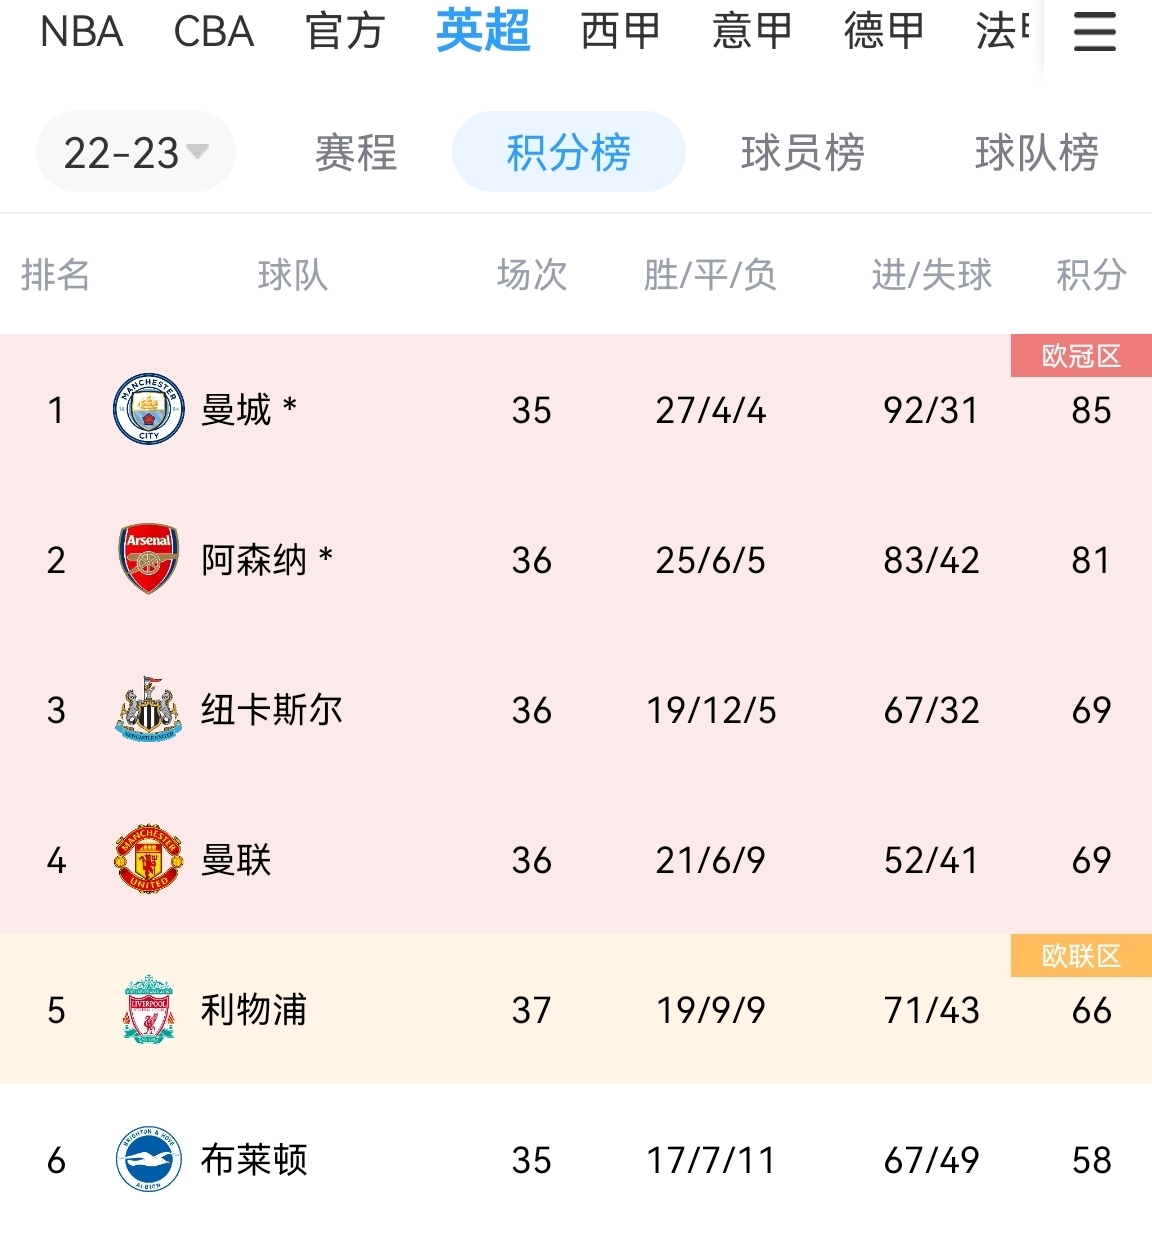The width and height of the screenshot is (1152, 1249).
Task: Tap the Arsenal club crest
Action: 149,559
